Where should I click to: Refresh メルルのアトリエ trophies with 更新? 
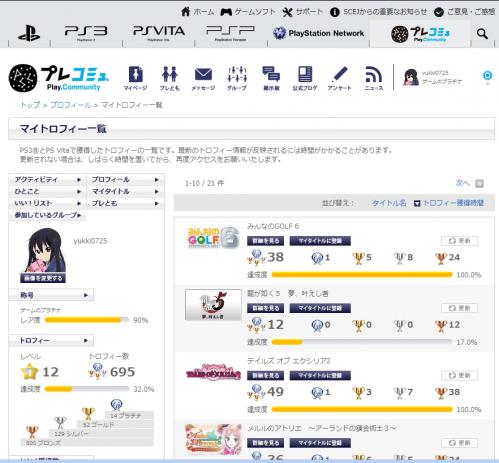tap(459, 443)
